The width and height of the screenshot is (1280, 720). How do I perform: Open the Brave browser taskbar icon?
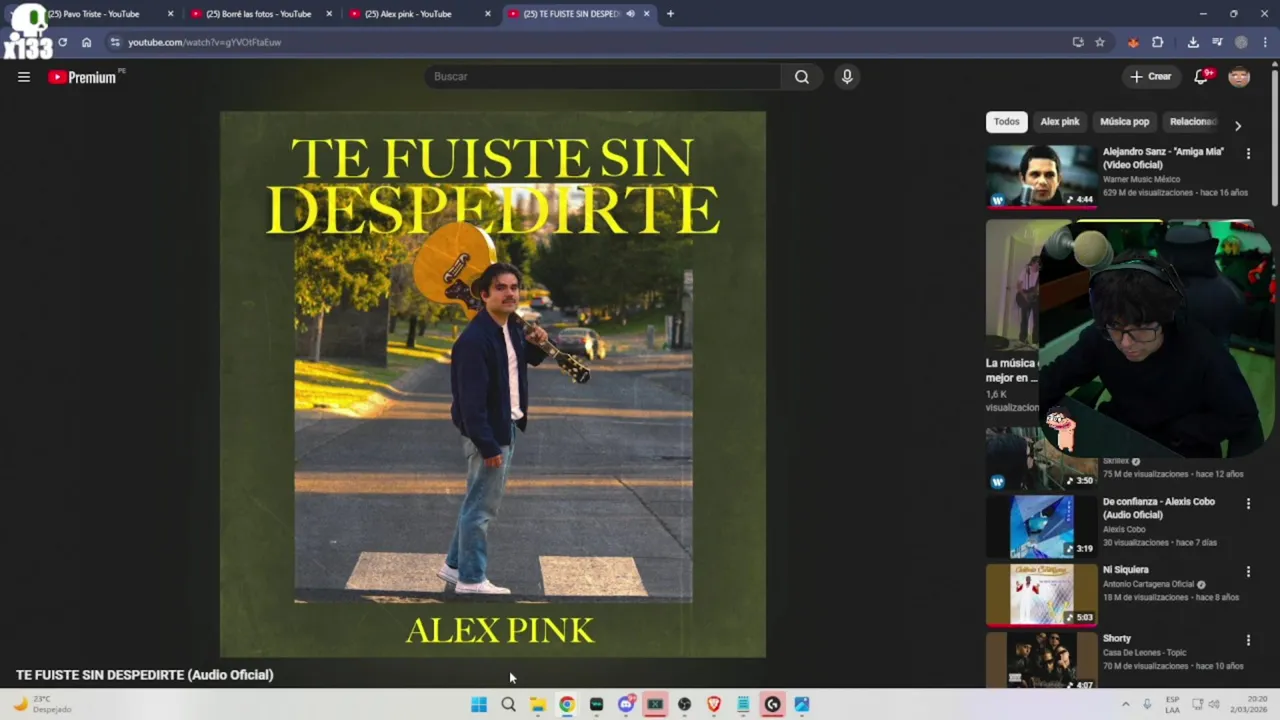[714, 705]
